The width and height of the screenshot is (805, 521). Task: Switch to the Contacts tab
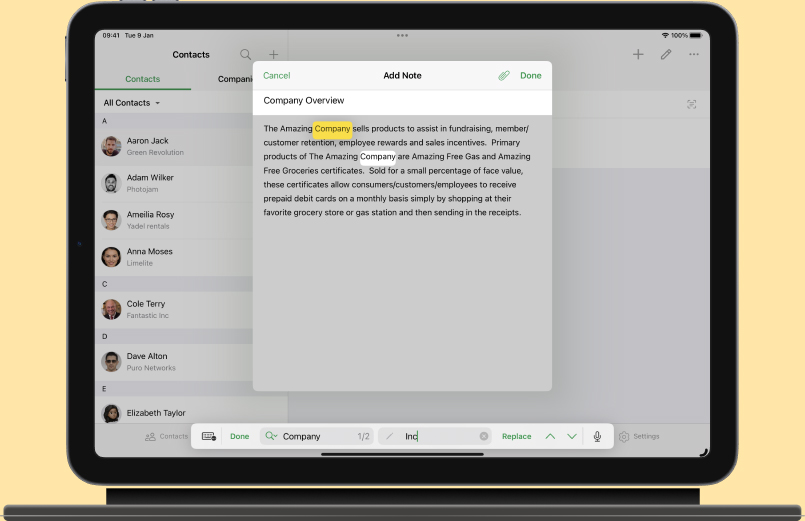(142, 79)
